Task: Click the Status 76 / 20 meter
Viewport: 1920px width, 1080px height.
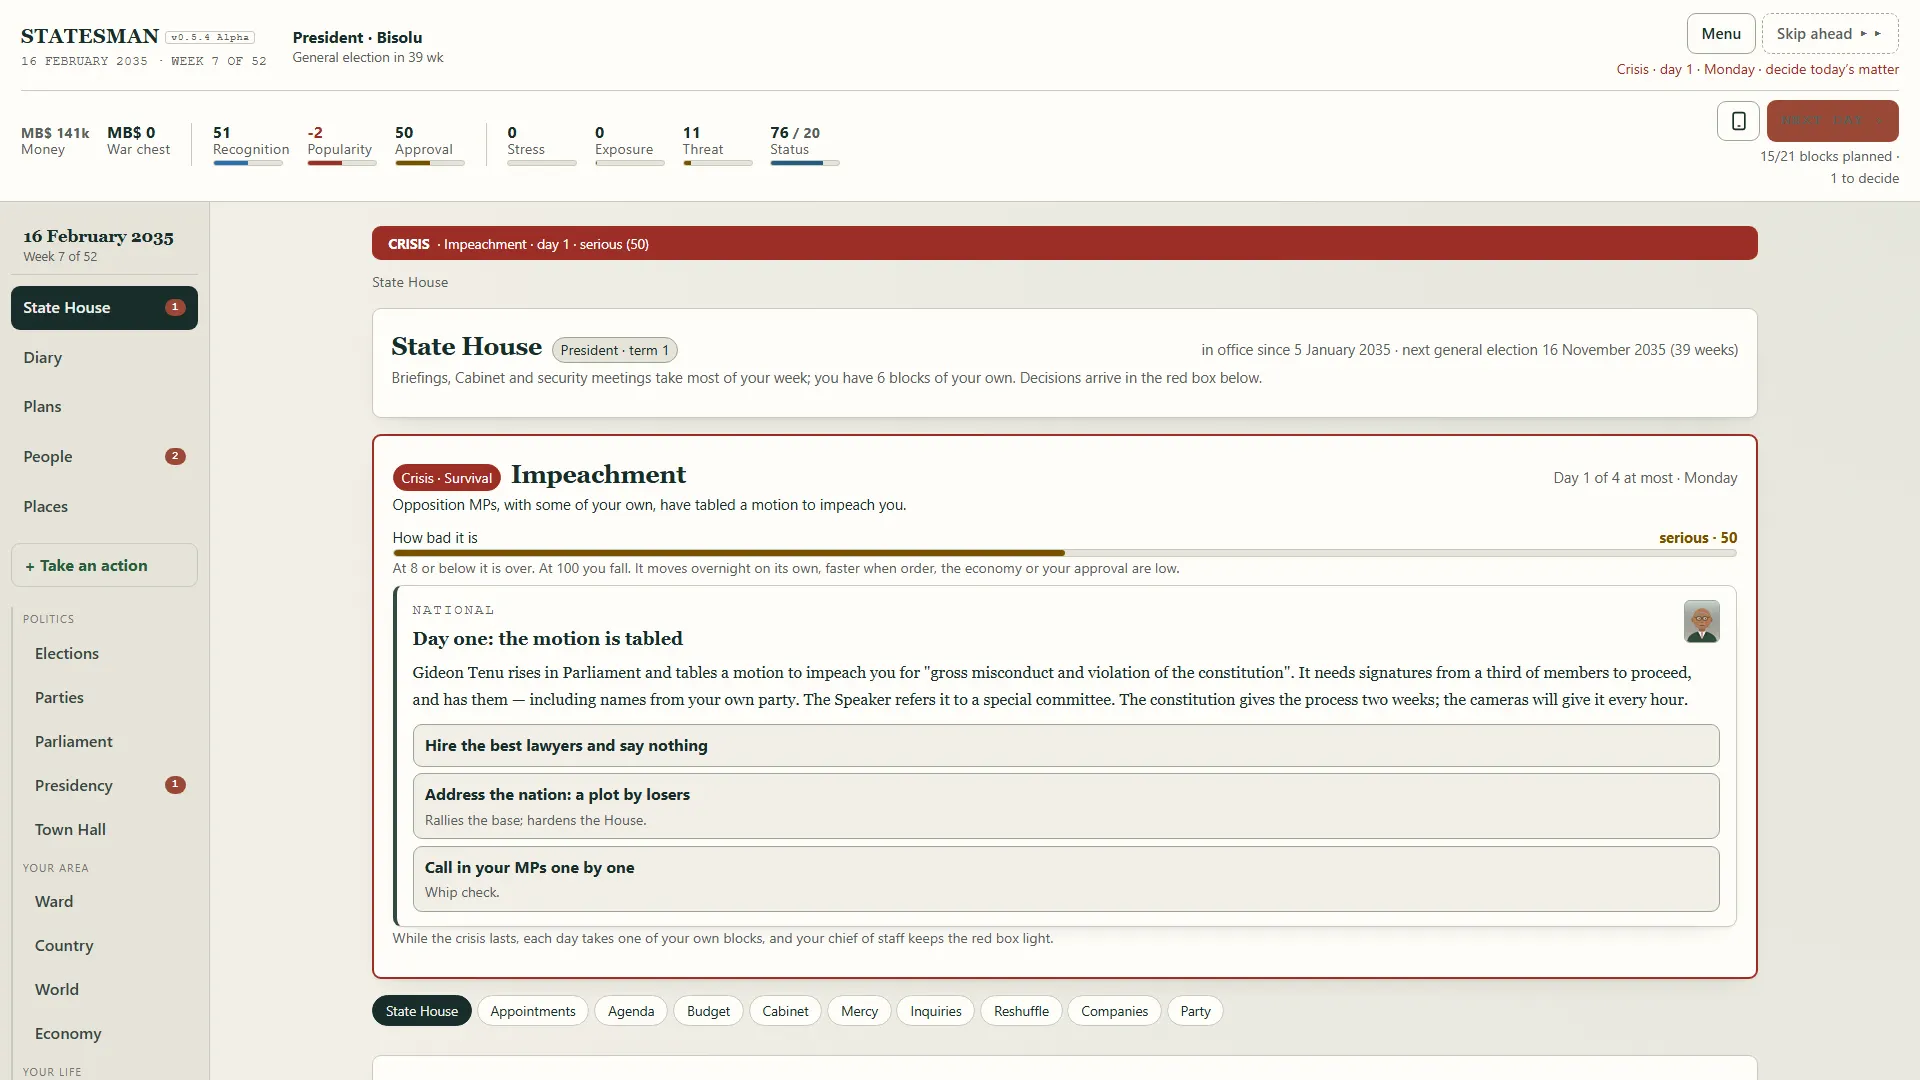Action: 804,145
